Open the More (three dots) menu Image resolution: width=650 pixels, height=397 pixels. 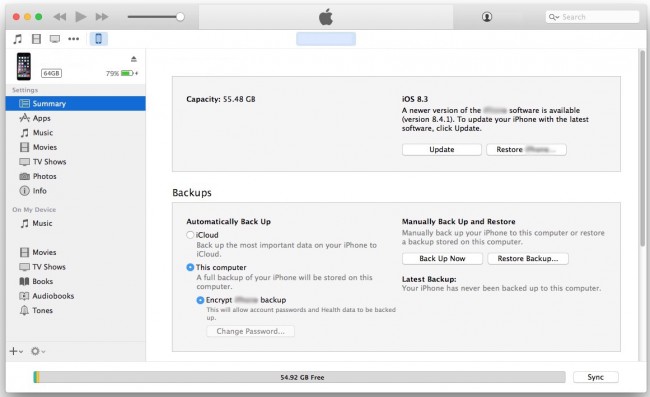[74, 39]
